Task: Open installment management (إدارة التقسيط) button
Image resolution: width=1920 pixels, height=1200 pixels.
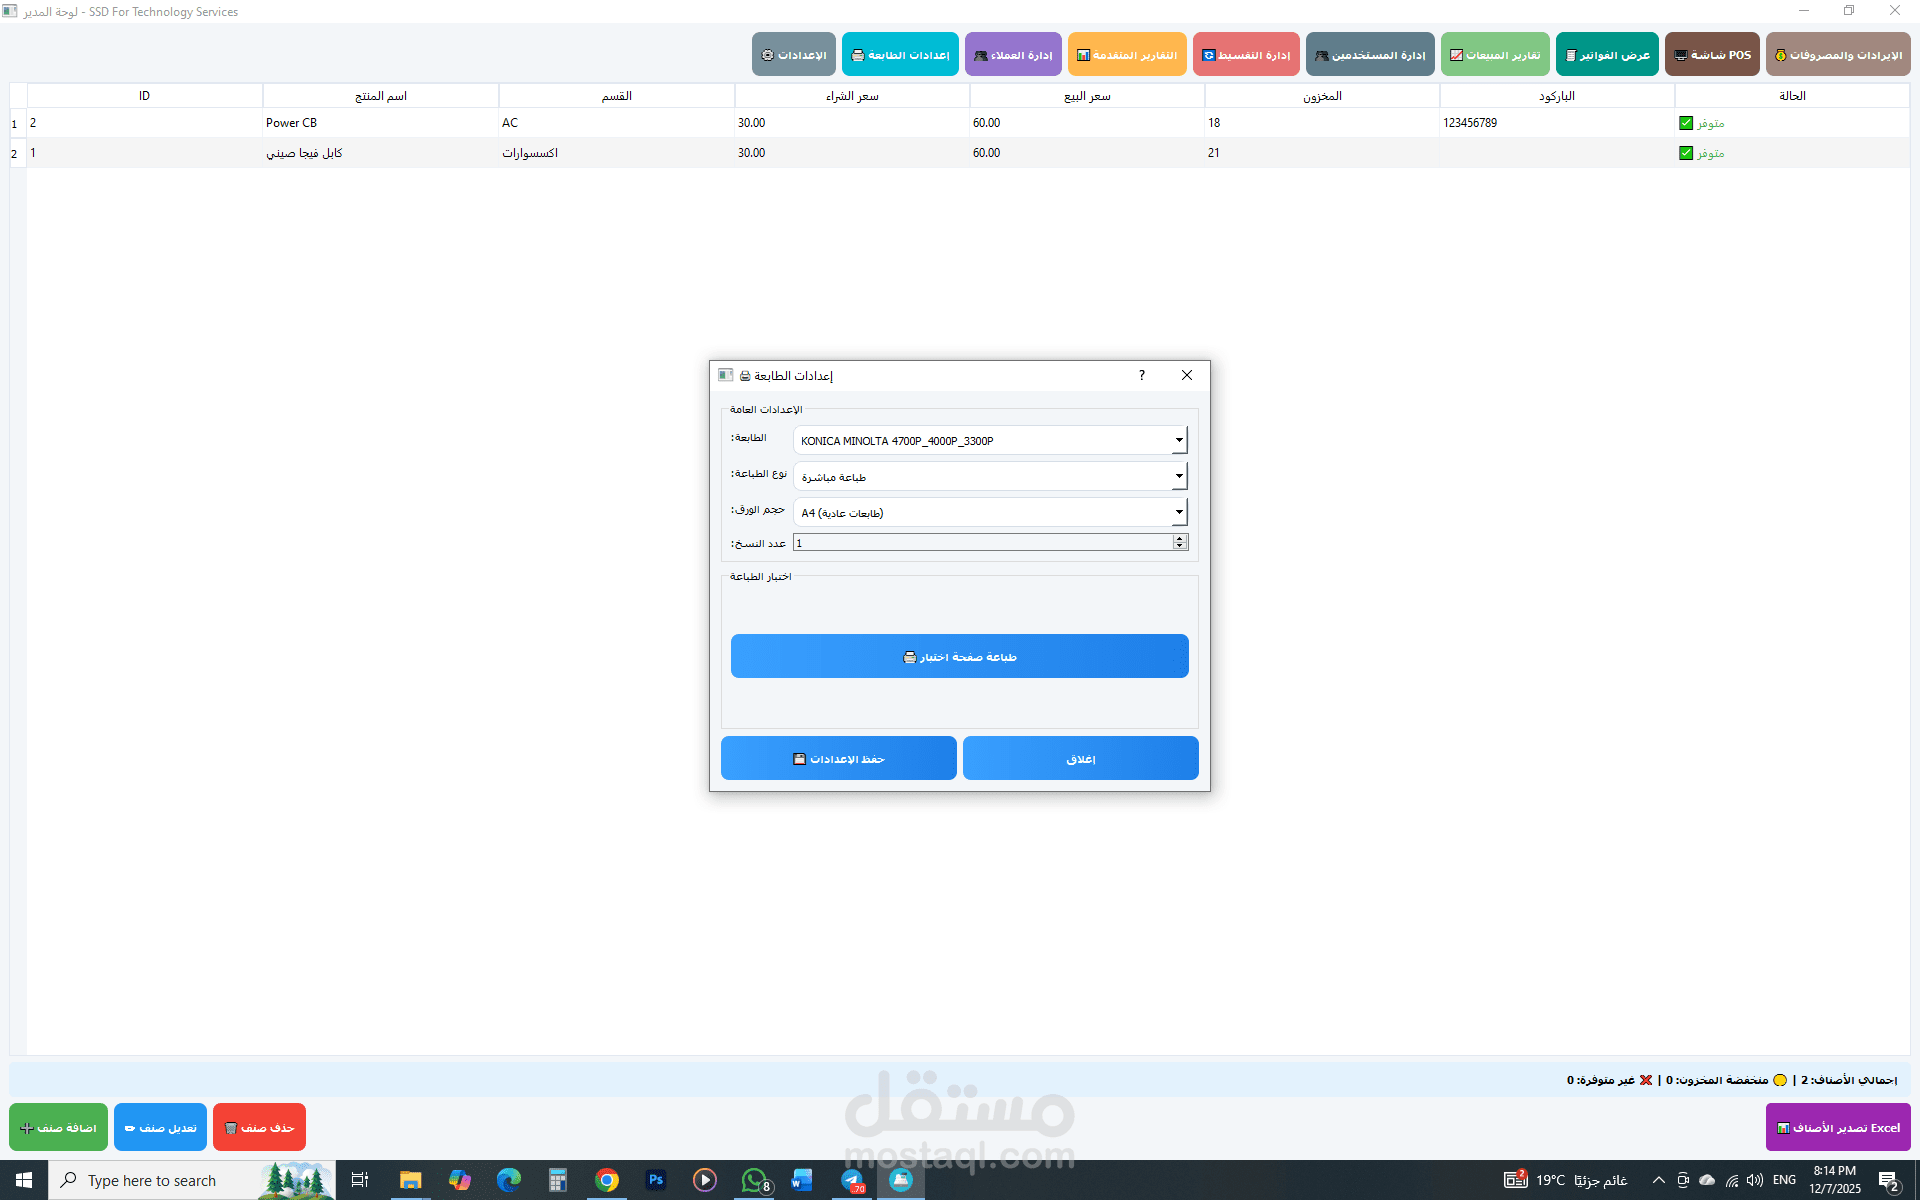Action: (1245, 55)
